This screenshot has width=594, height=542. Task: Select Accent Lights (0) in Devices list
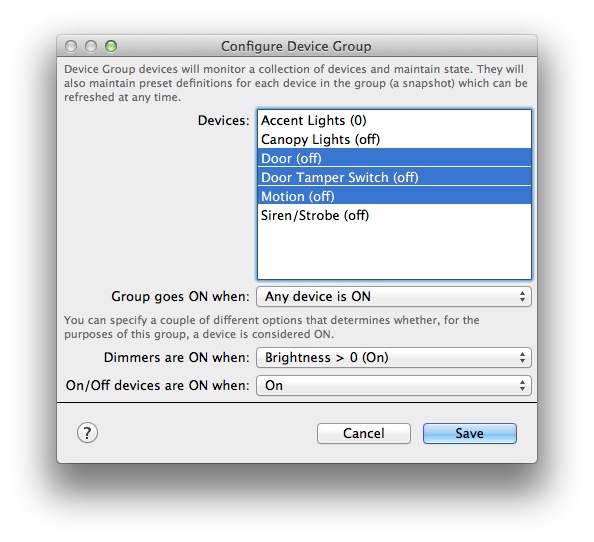coord(394,120)
